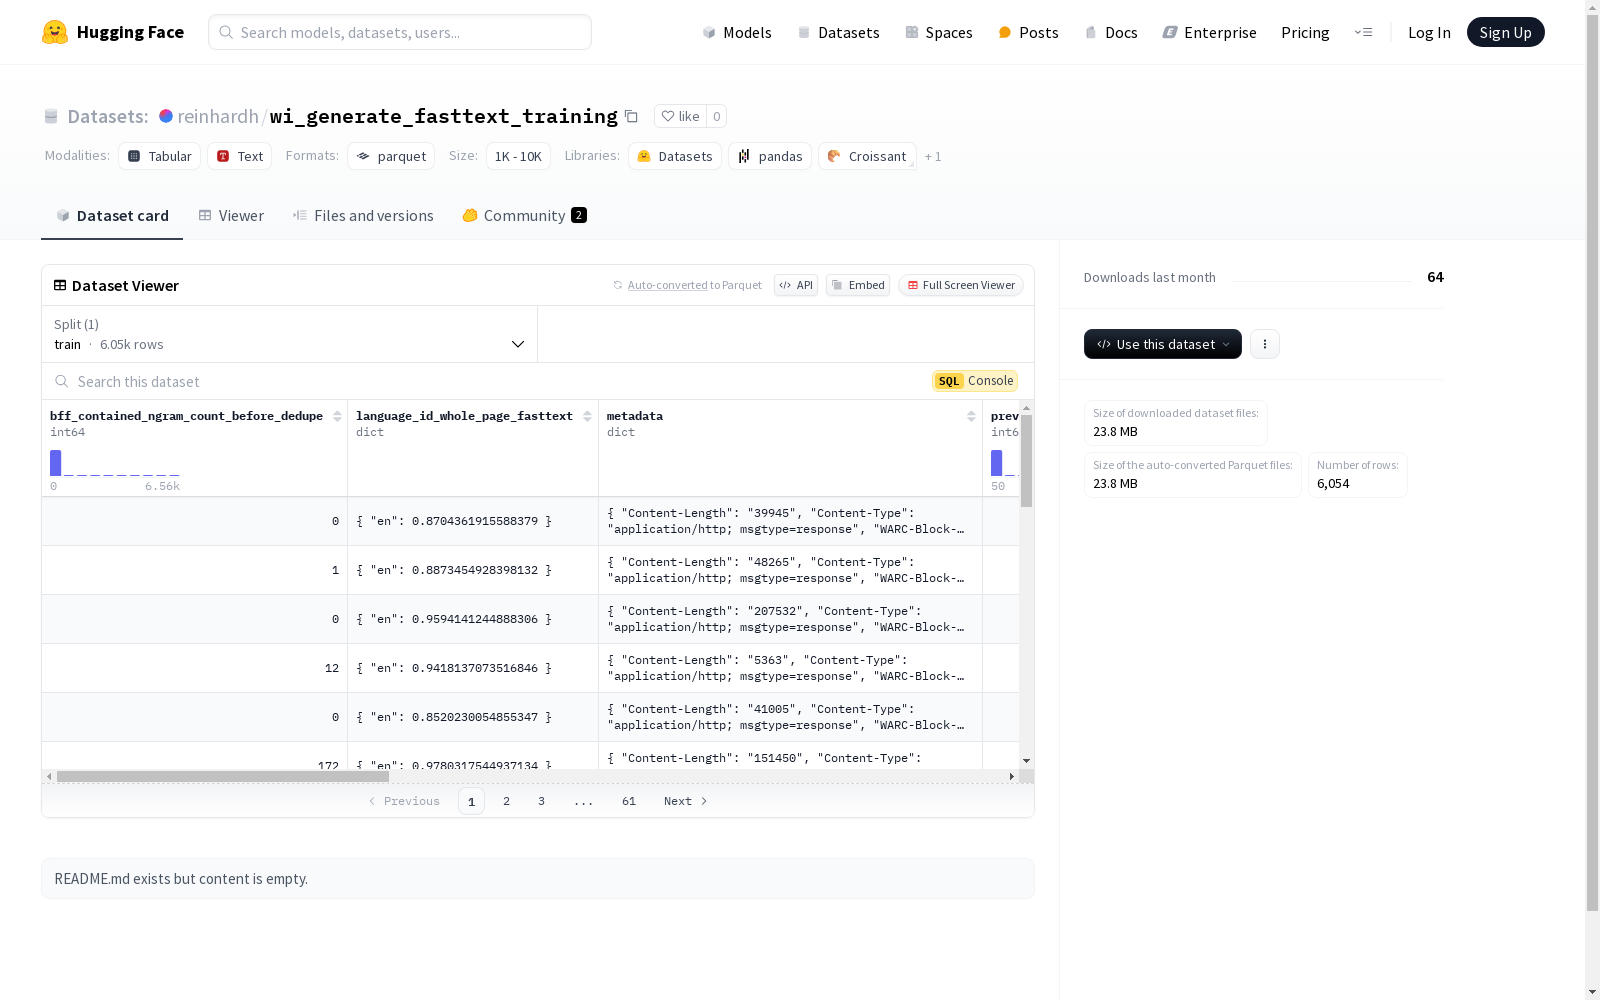Select page 1 in pagination
The image size is (1600, 1000).
(471, 801)
